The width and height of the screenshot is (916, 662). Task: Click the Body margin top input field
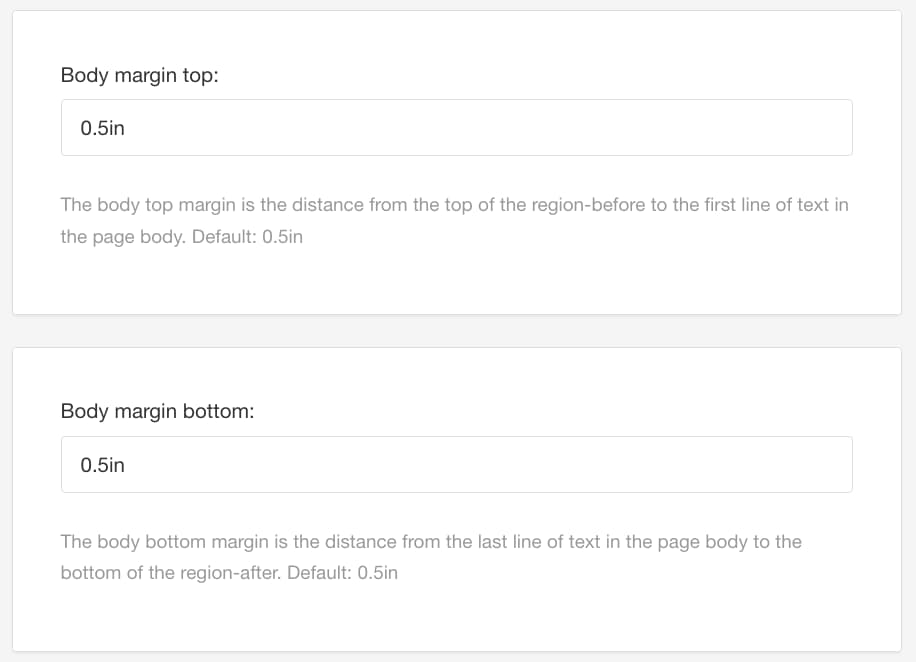[456, 127]
